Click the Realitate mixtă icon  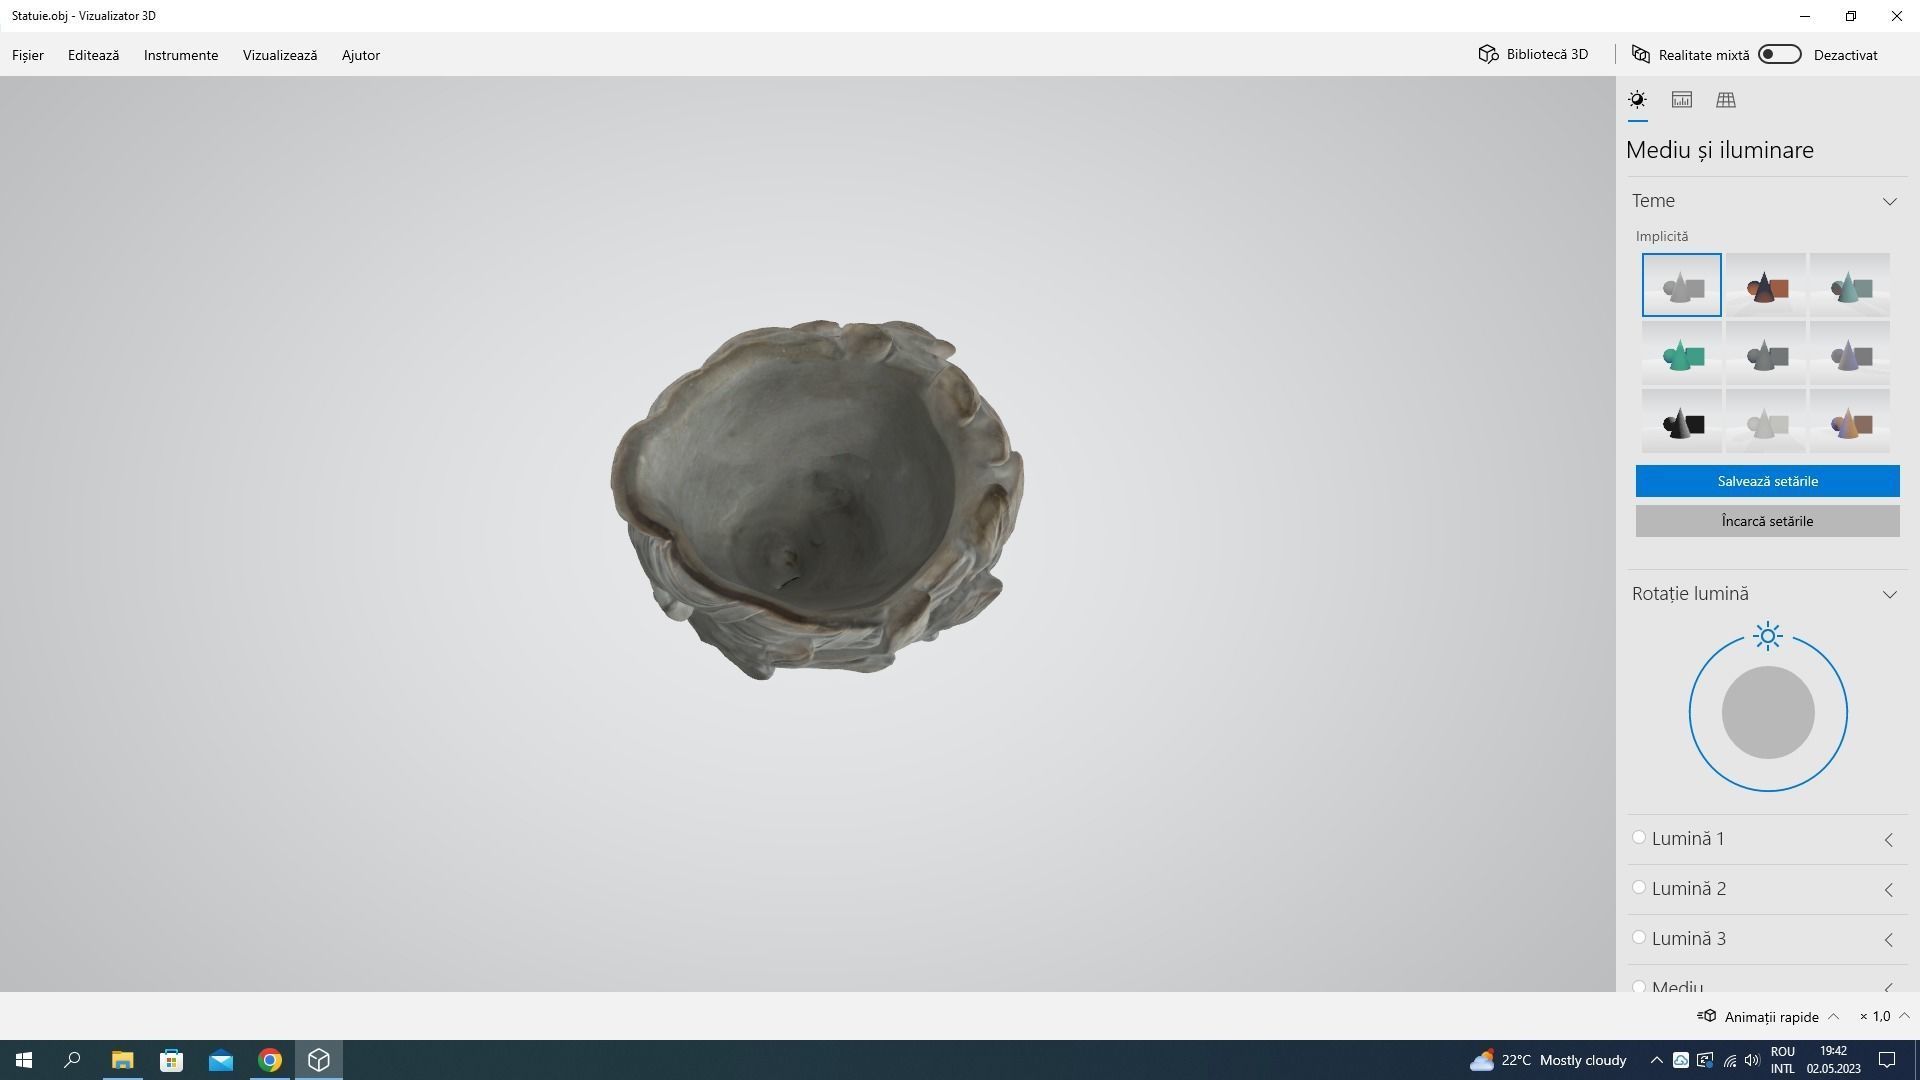point(1641,54)
